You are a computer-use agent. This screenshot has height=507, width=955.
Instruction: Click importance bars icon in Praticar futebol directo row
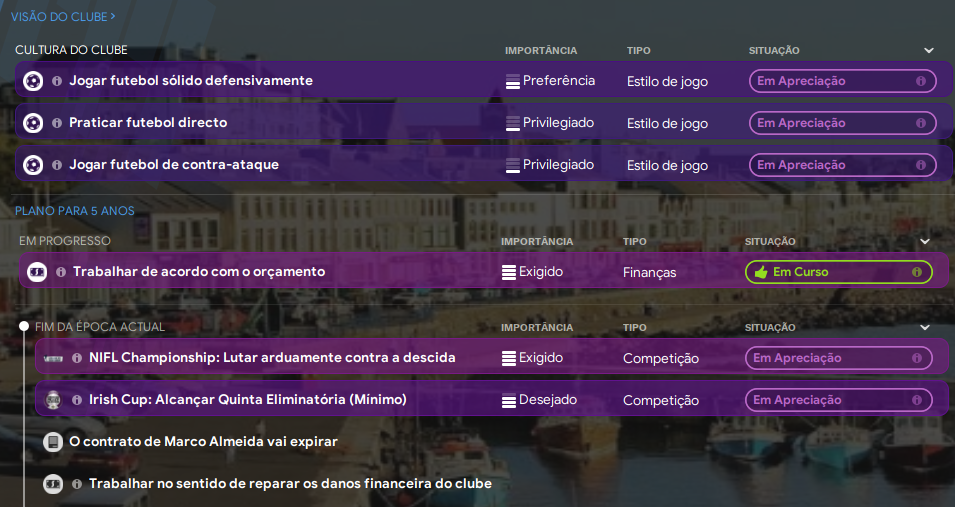pos(513,123)
